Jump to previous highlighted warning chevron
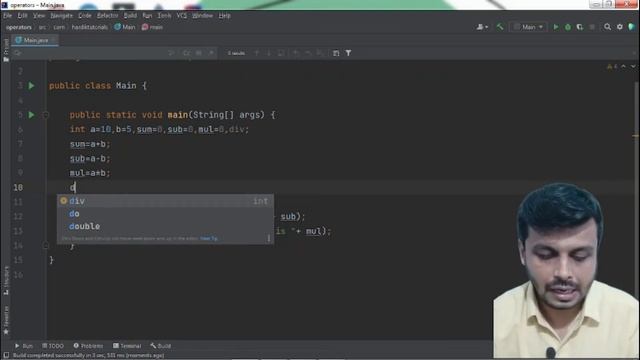This screenshot has height=360, width=640. click(623, 67)
